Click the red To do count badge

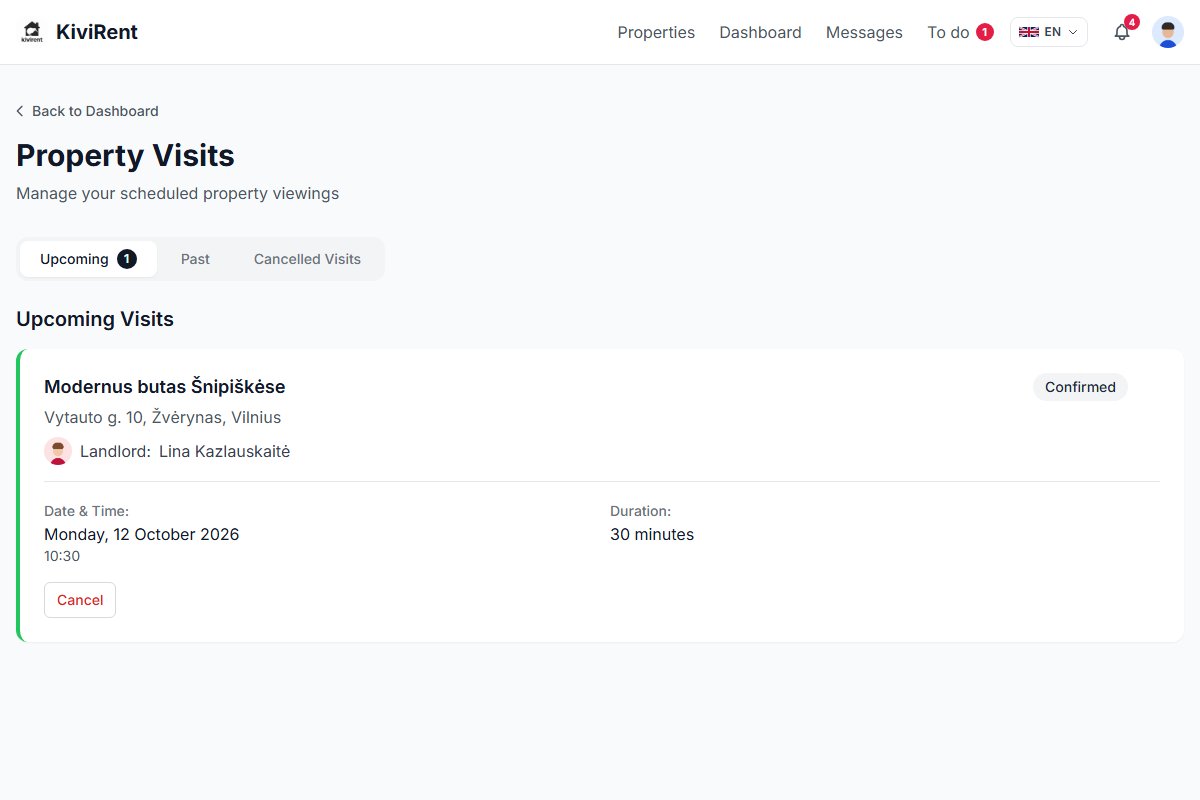point(985,32)
